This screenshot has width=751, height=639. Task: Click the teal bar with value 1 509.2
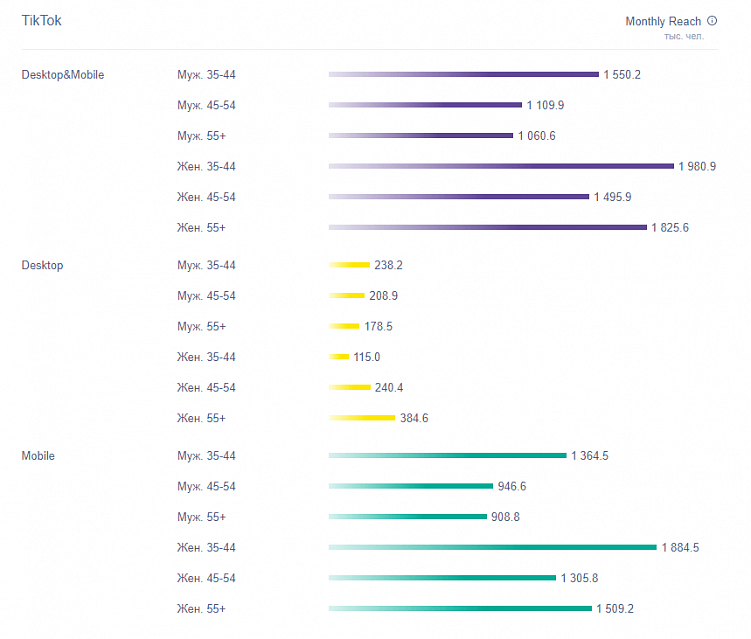pos(460,608)
